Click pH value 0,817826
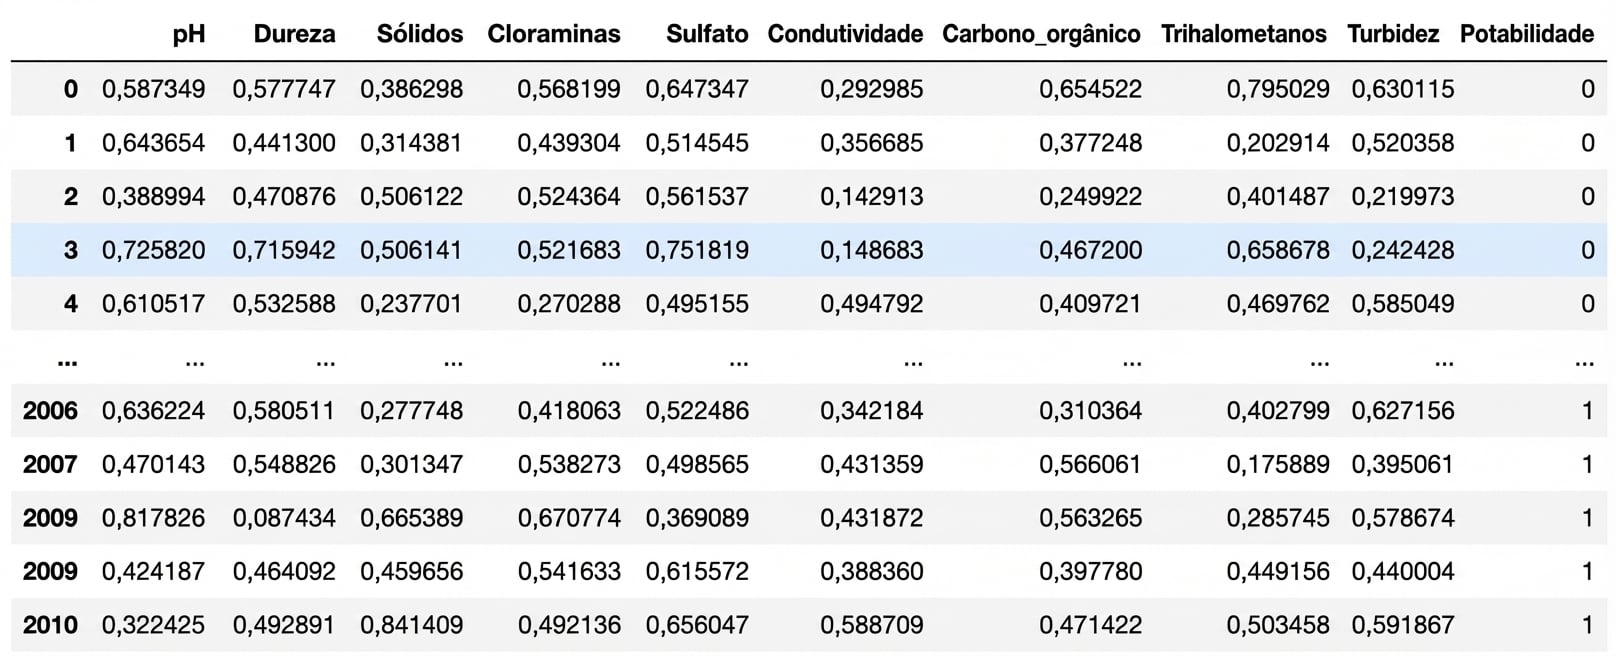1616x656 pixels. click(153, 518)
